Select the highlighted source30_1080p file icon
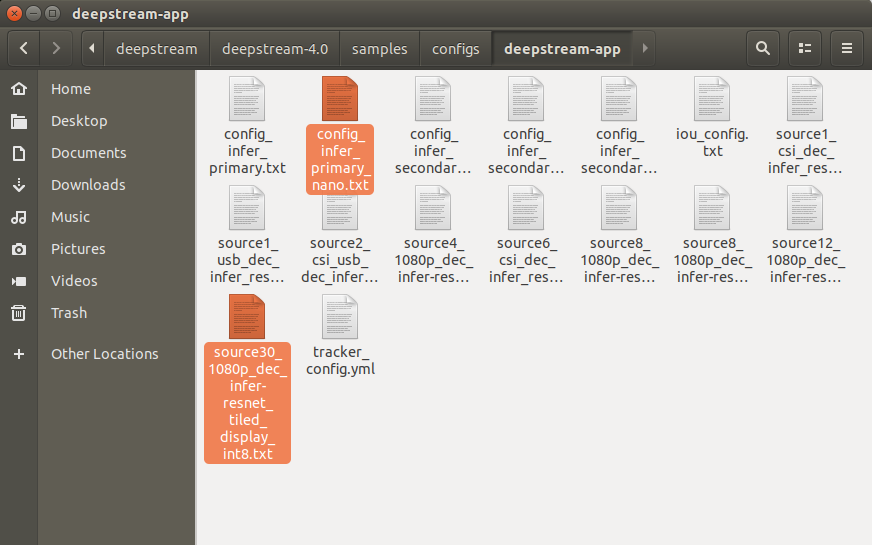872x545 pixels. click(247, 316)
